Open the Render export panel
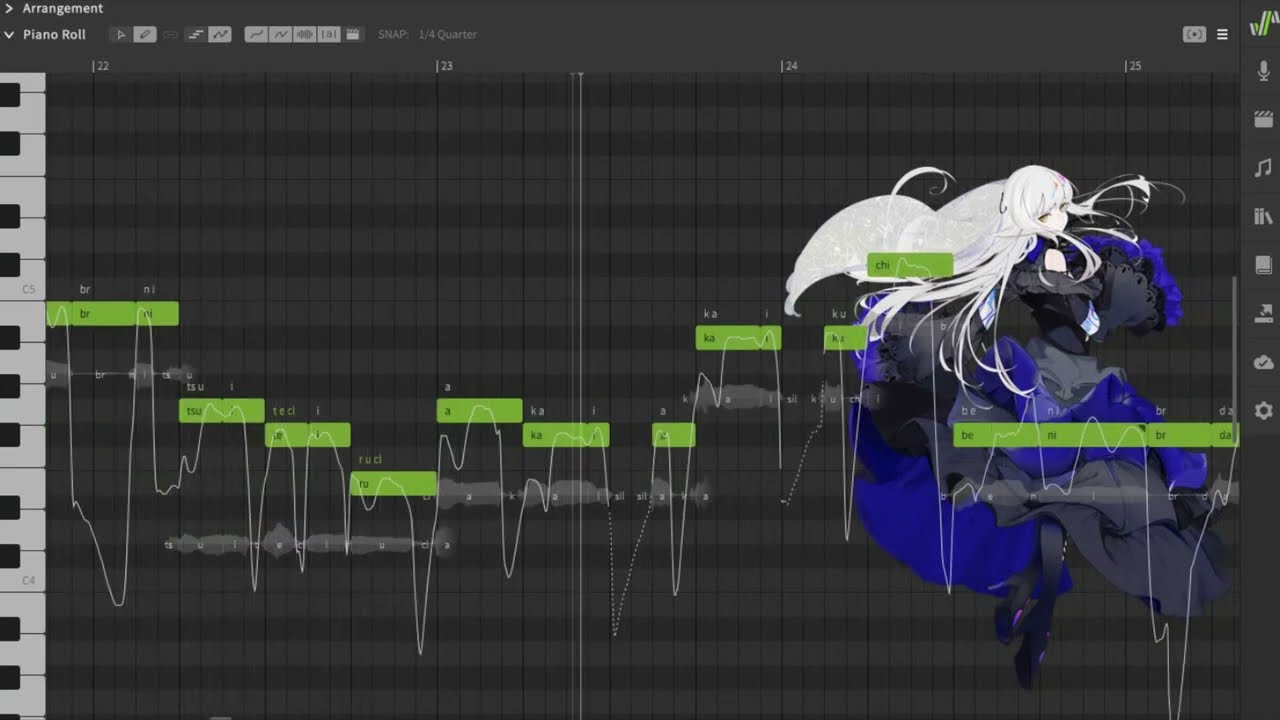 (1263, 313)
